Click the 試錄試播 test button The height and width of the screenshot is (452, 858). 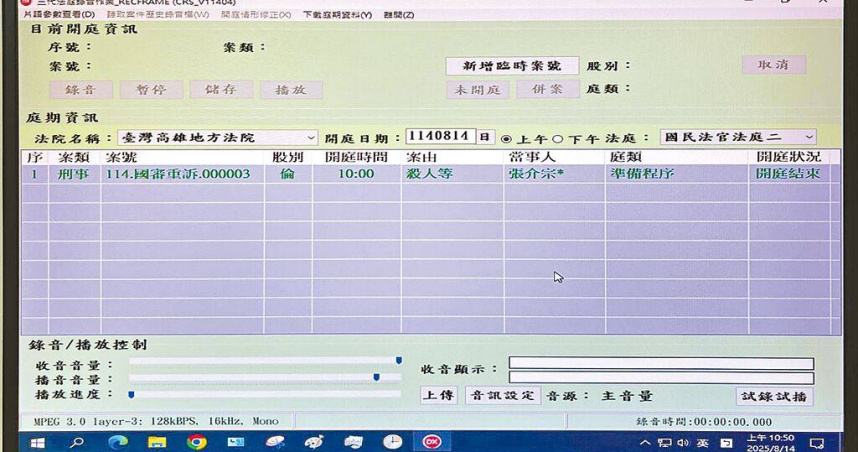click(774, 397)
